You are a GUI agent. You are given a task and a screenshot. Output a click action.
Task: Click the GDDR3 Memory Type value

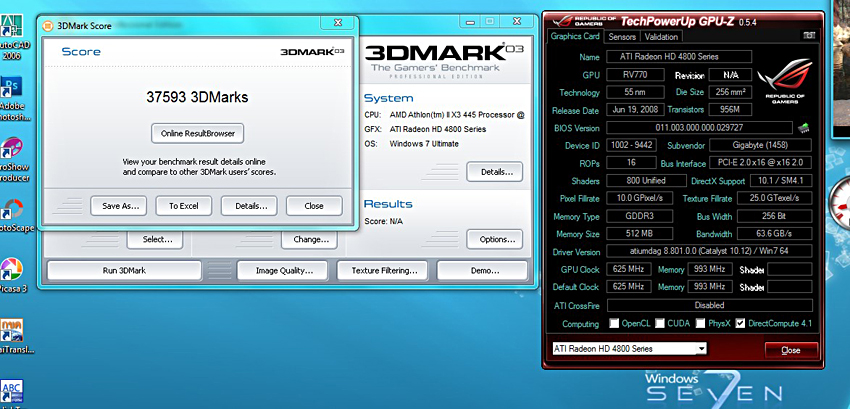point(639,216)
